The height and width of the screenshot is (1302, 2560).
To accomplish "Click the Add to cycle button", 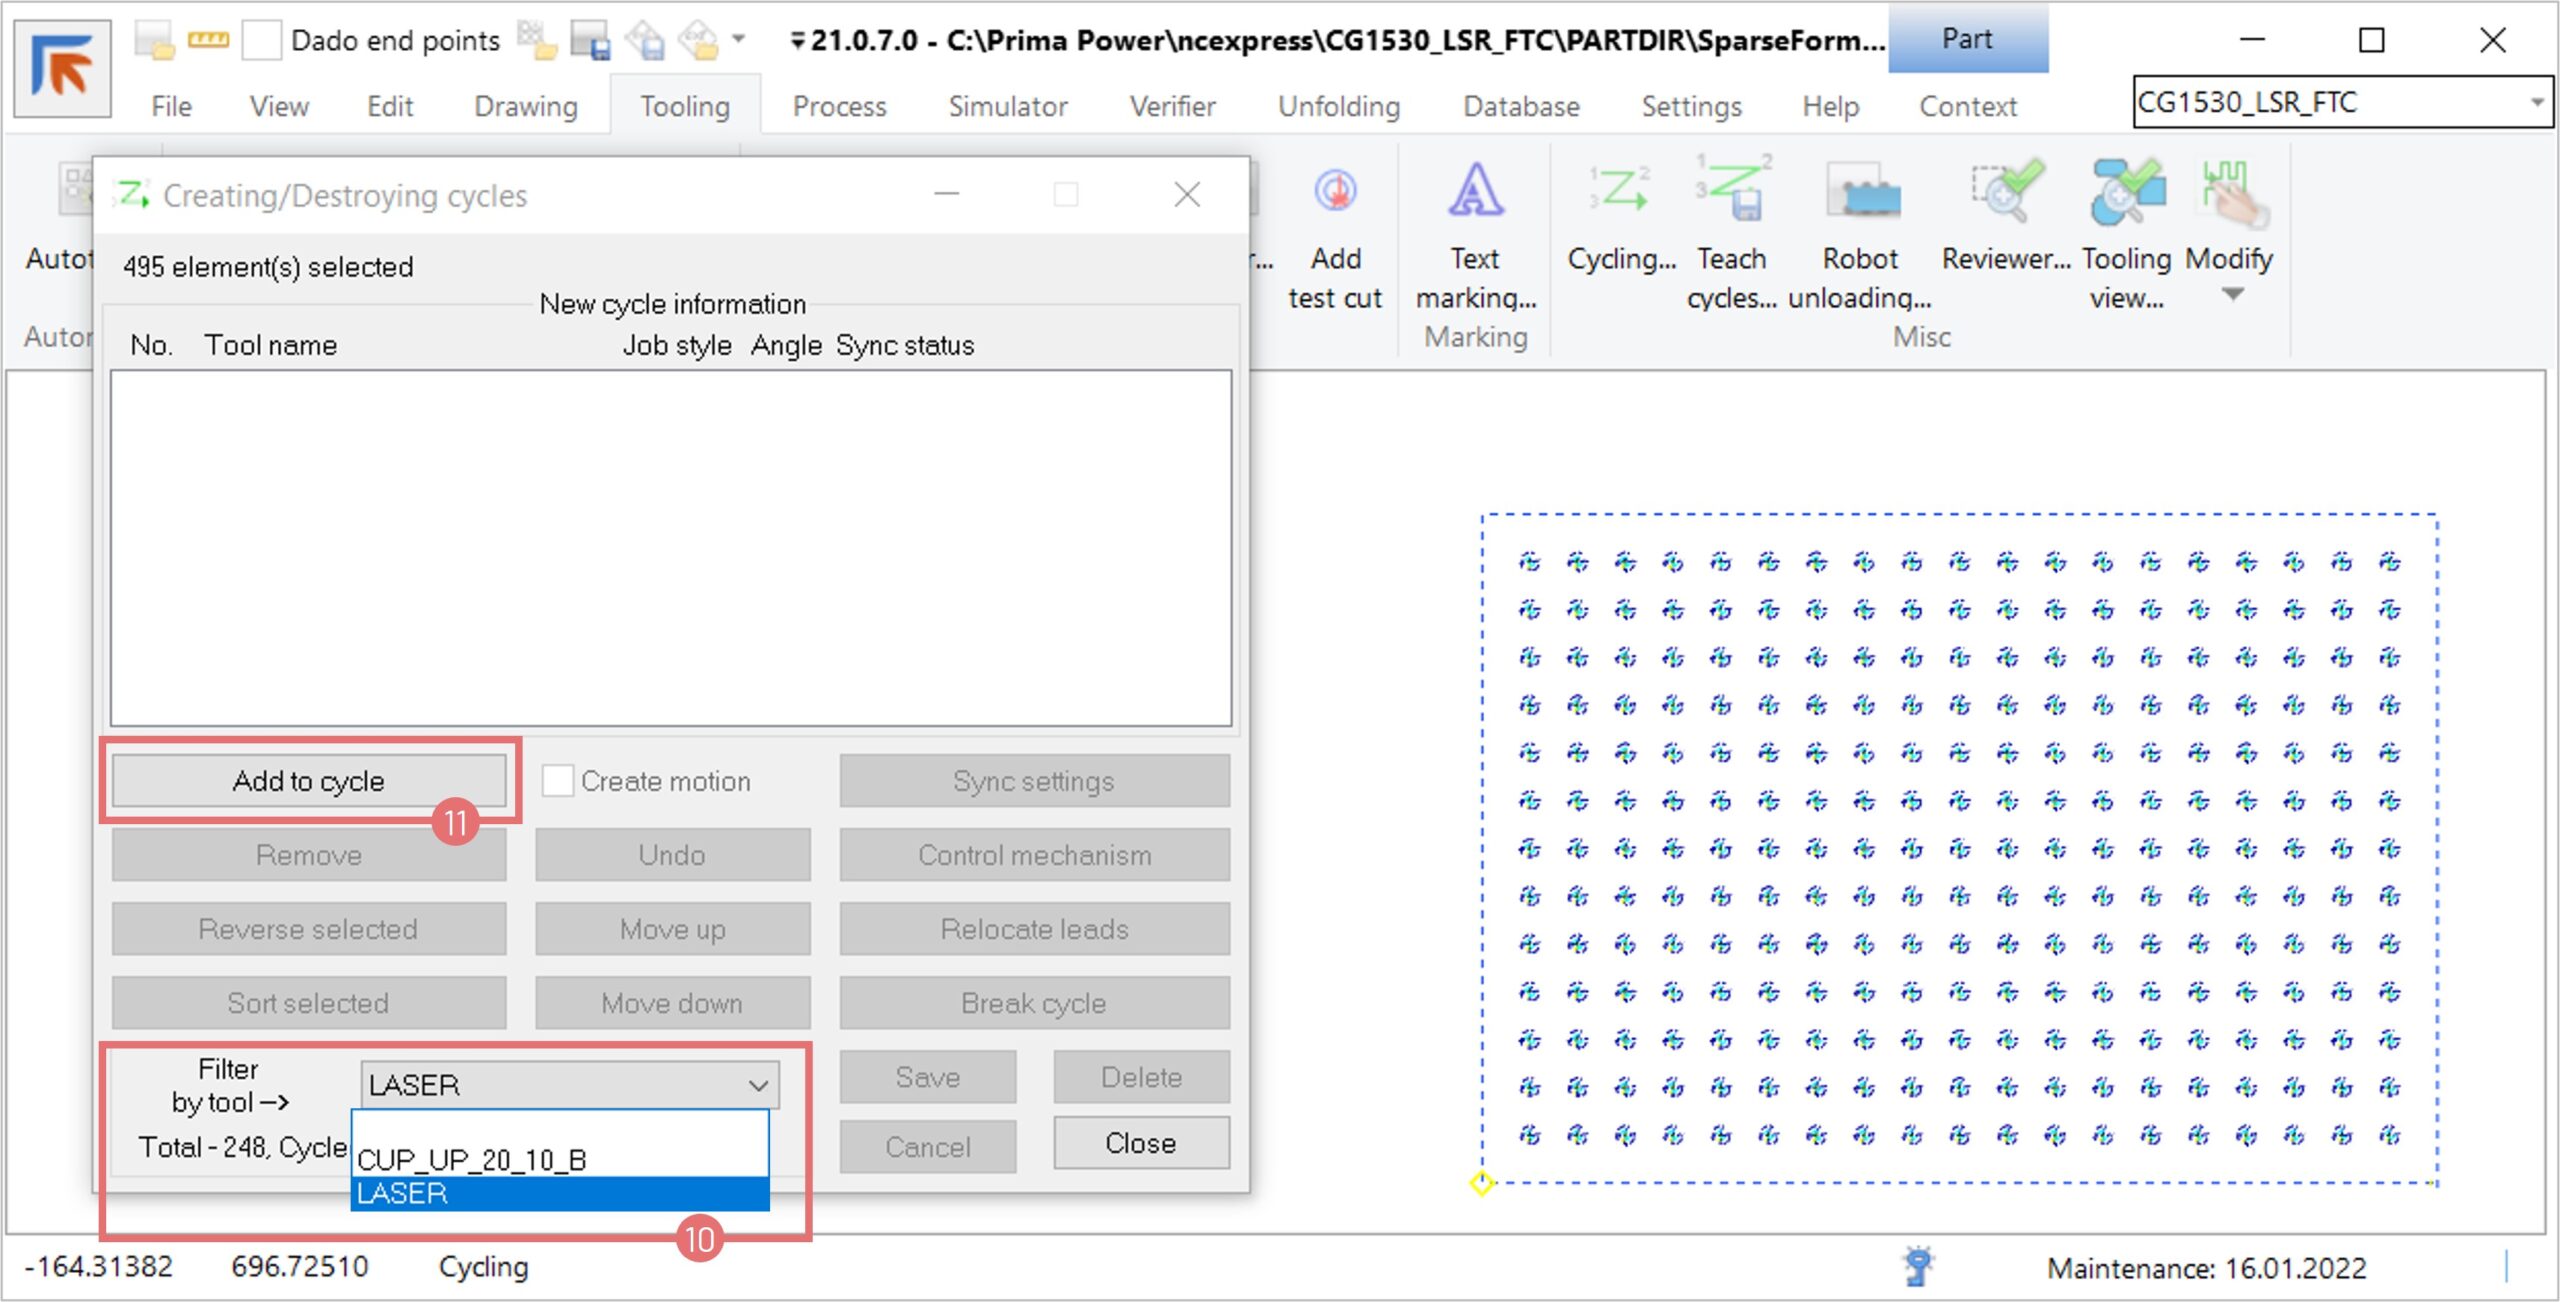I will click(x=308, y=781).
